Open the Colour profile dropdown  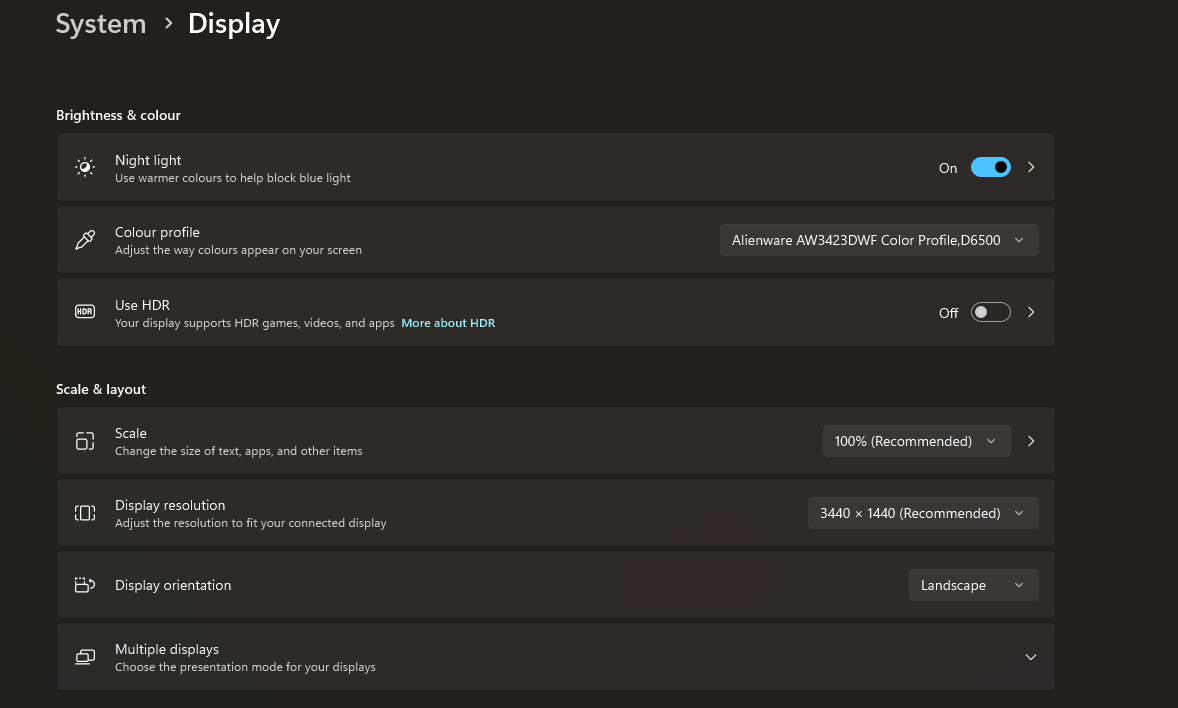(x=879, y=240)
